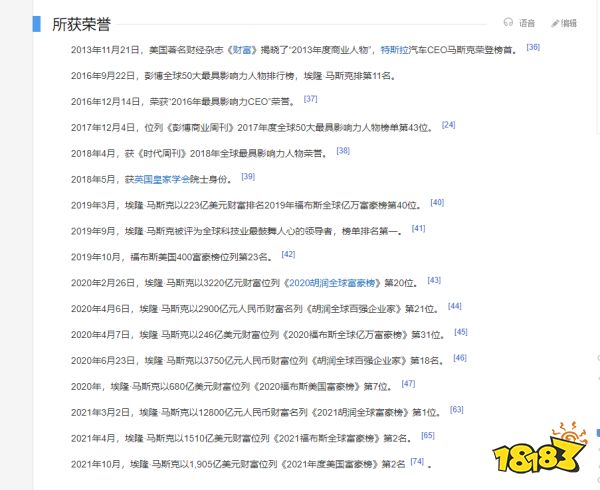Open citation reference [37]
This screenshot has width=600, height=490.
pos(310,99)
